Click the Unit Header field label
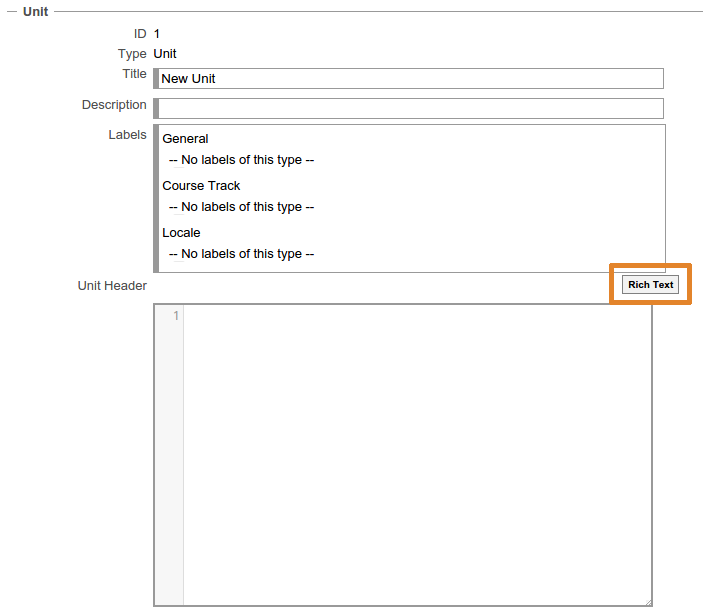The width and height of the screenshot is (711, 612). click(x=112, y=286)
